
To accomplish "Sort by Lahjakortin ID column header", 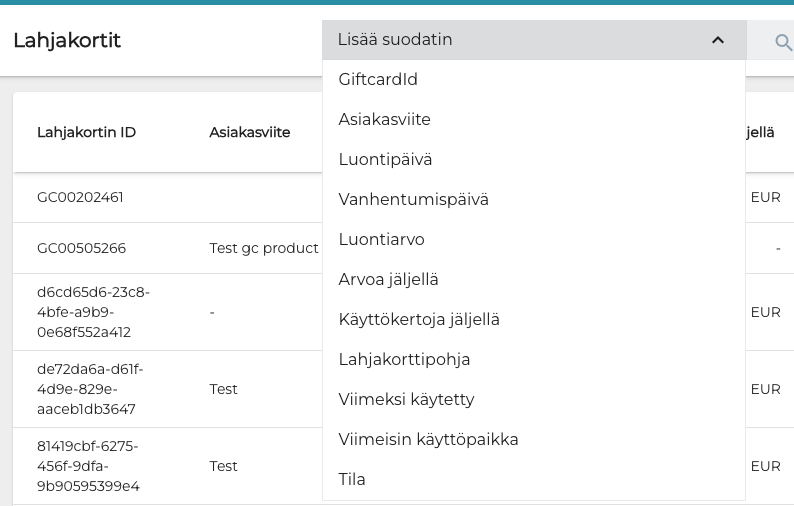I will [x=86, y=132].
